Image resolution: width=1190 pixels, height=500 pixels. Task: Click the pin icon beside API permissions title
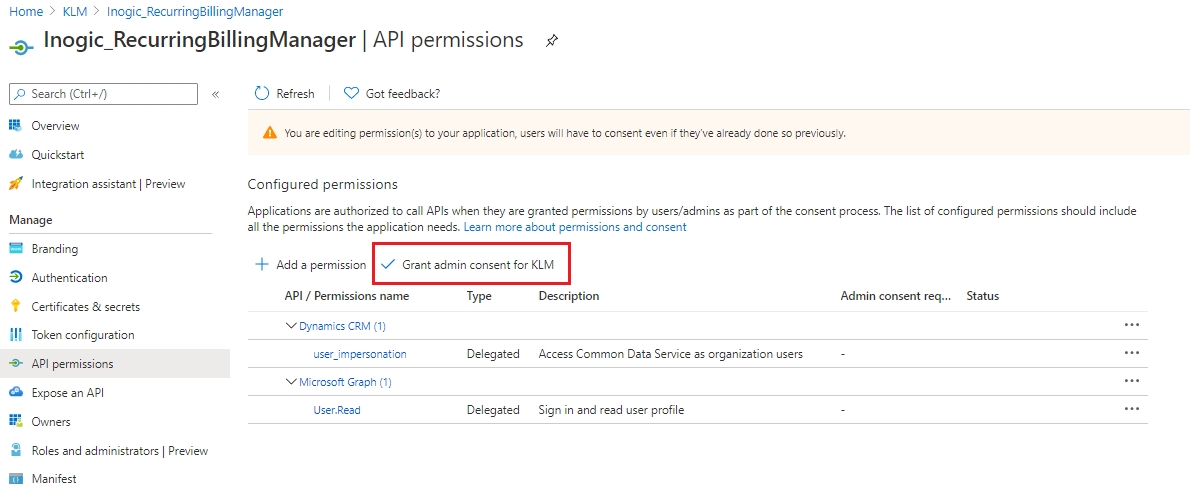552,42
